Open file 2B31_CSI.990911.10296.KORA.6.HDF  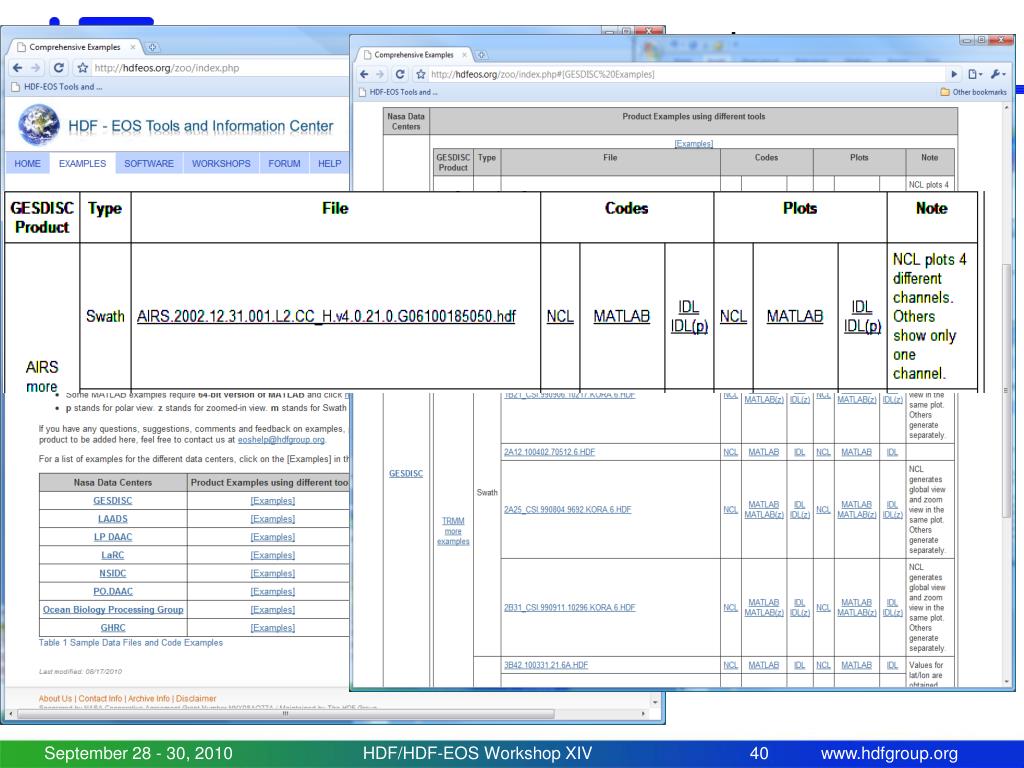tap(569, 607)
